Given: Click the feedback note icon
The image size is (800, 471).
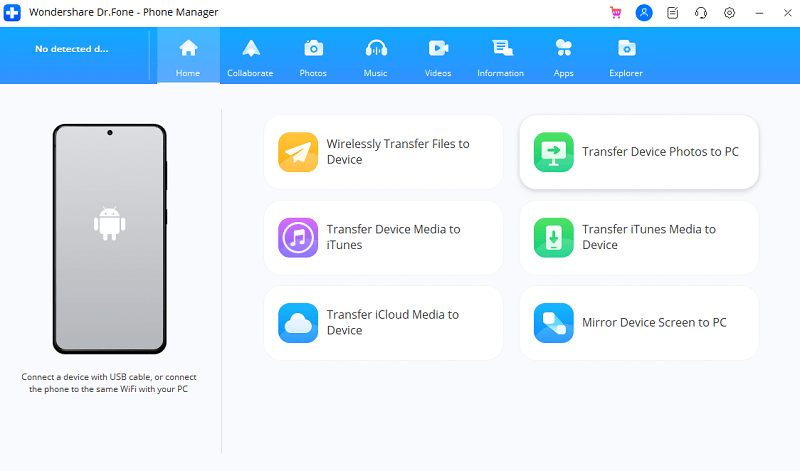Looking at the screenshot, I should pos(673,13).
